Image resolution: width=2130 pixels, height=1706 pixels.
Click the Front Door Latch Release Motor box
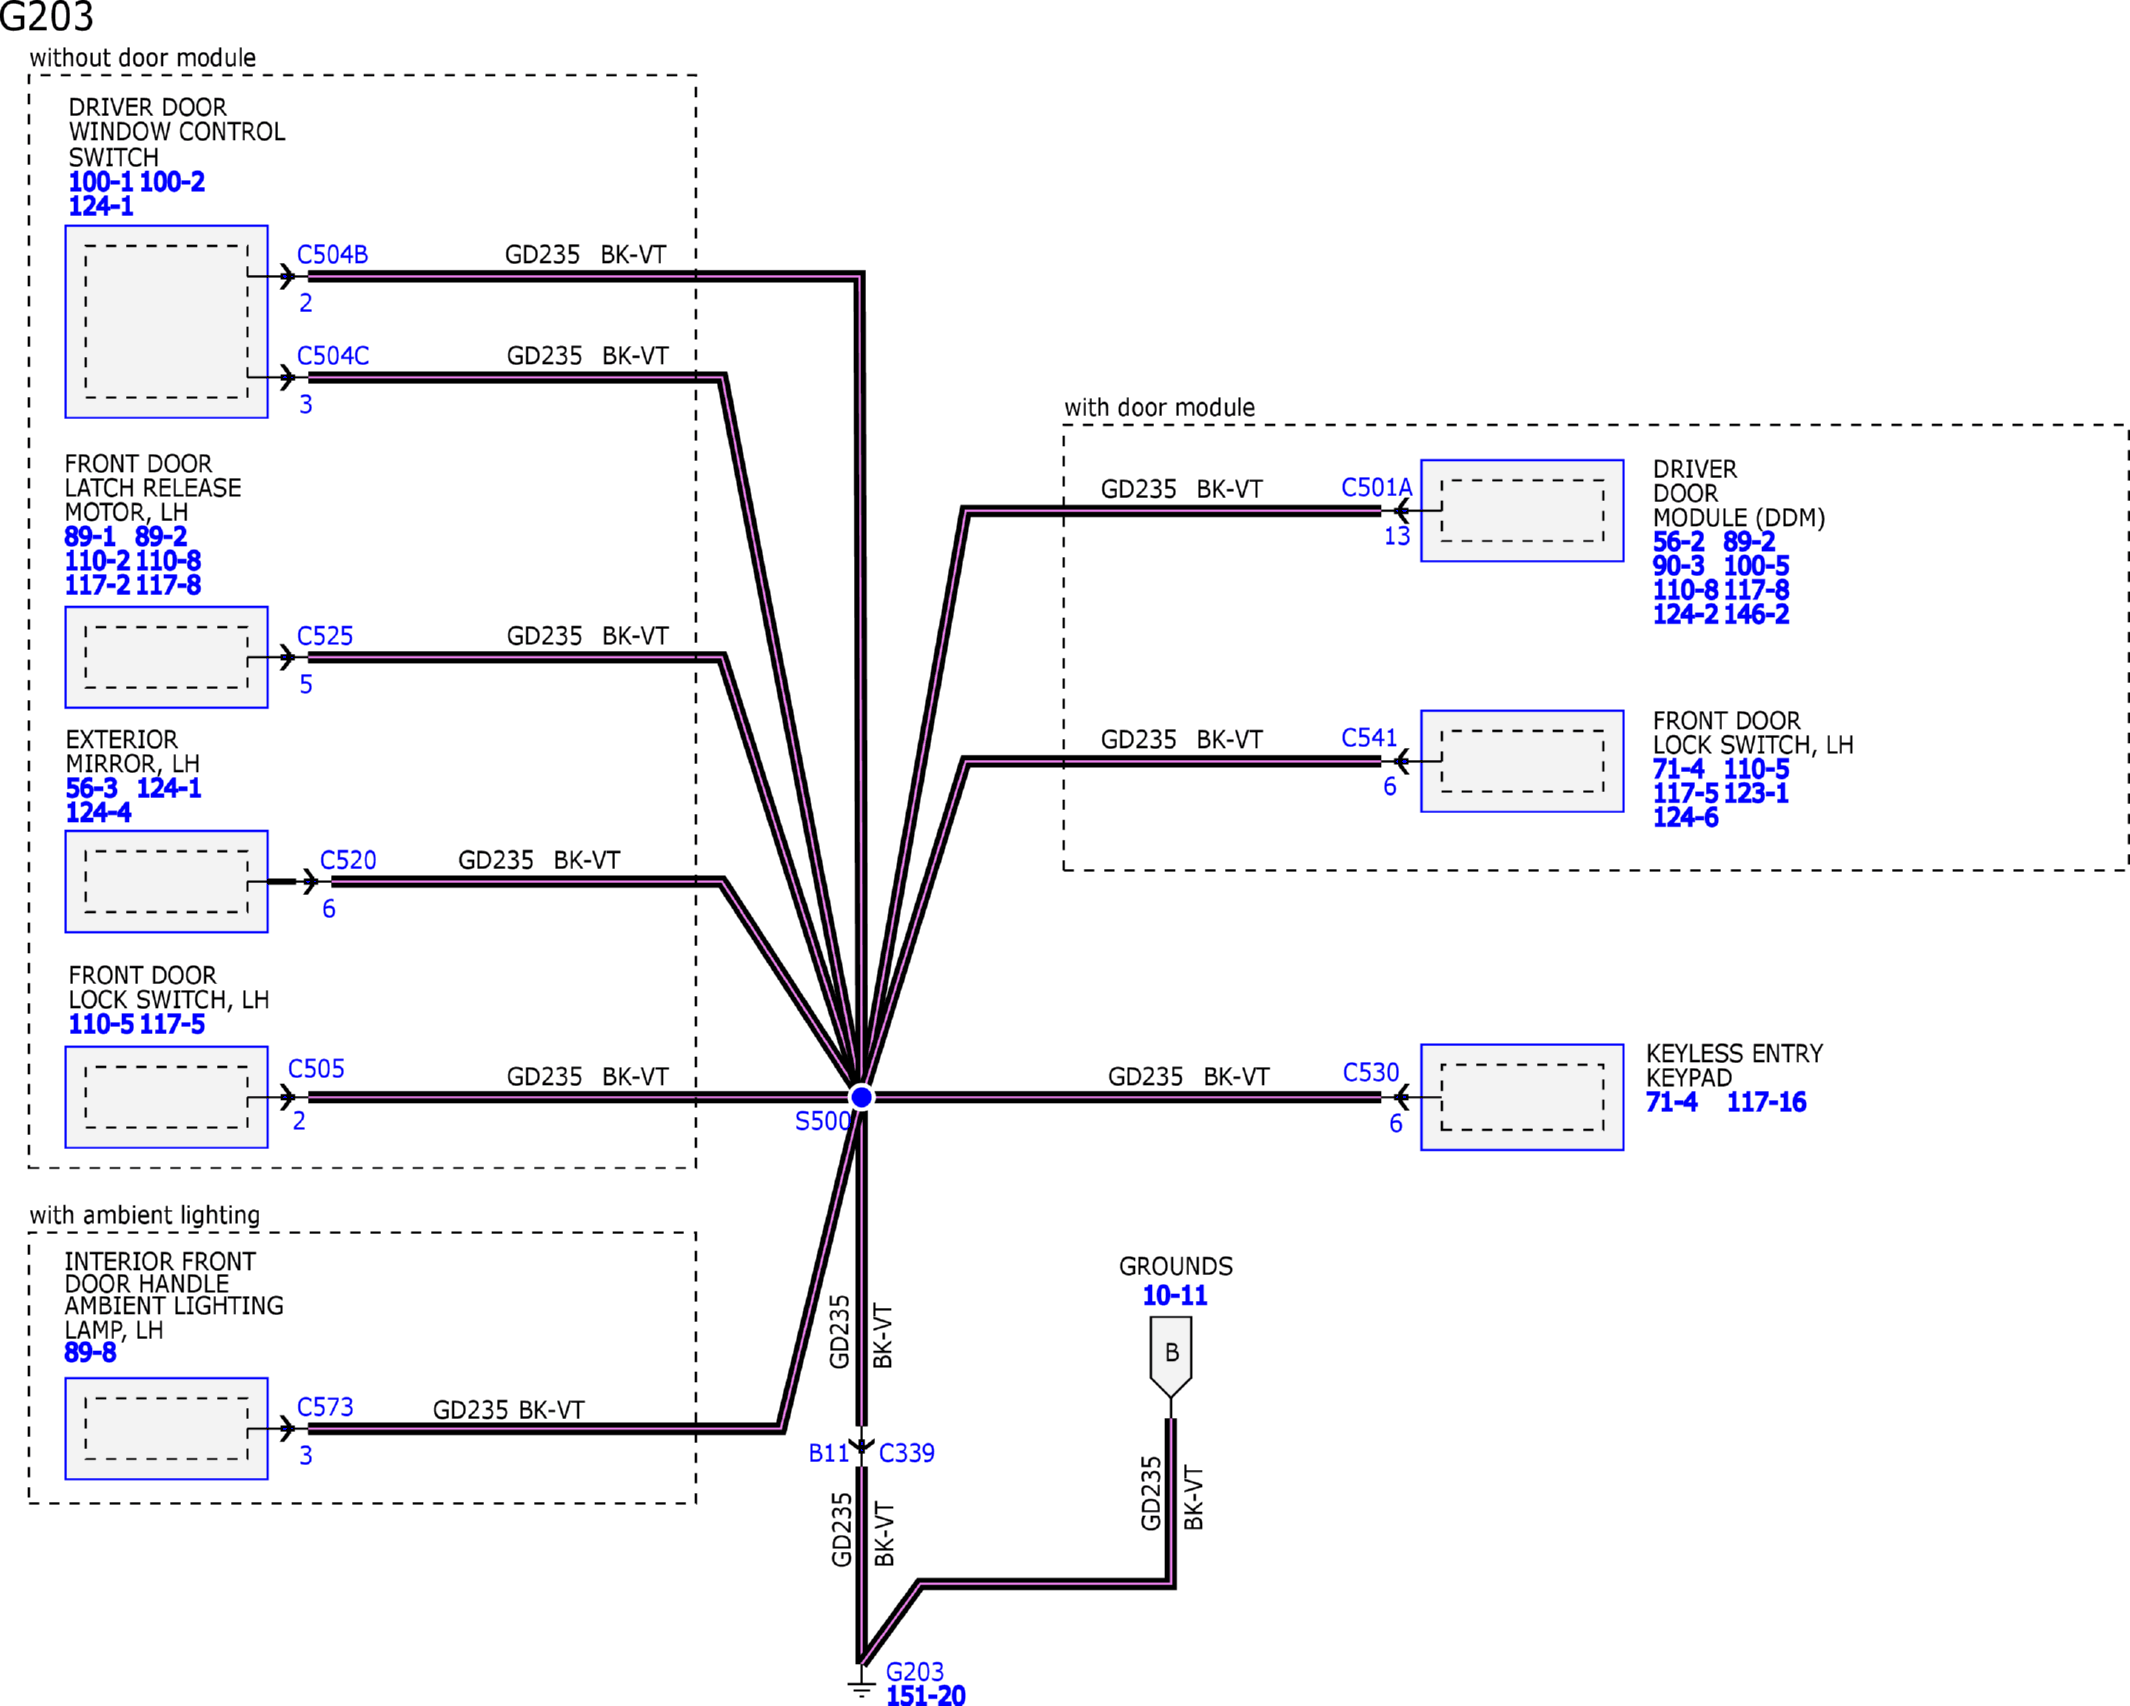pyautogui.click(x=166, y=657)
